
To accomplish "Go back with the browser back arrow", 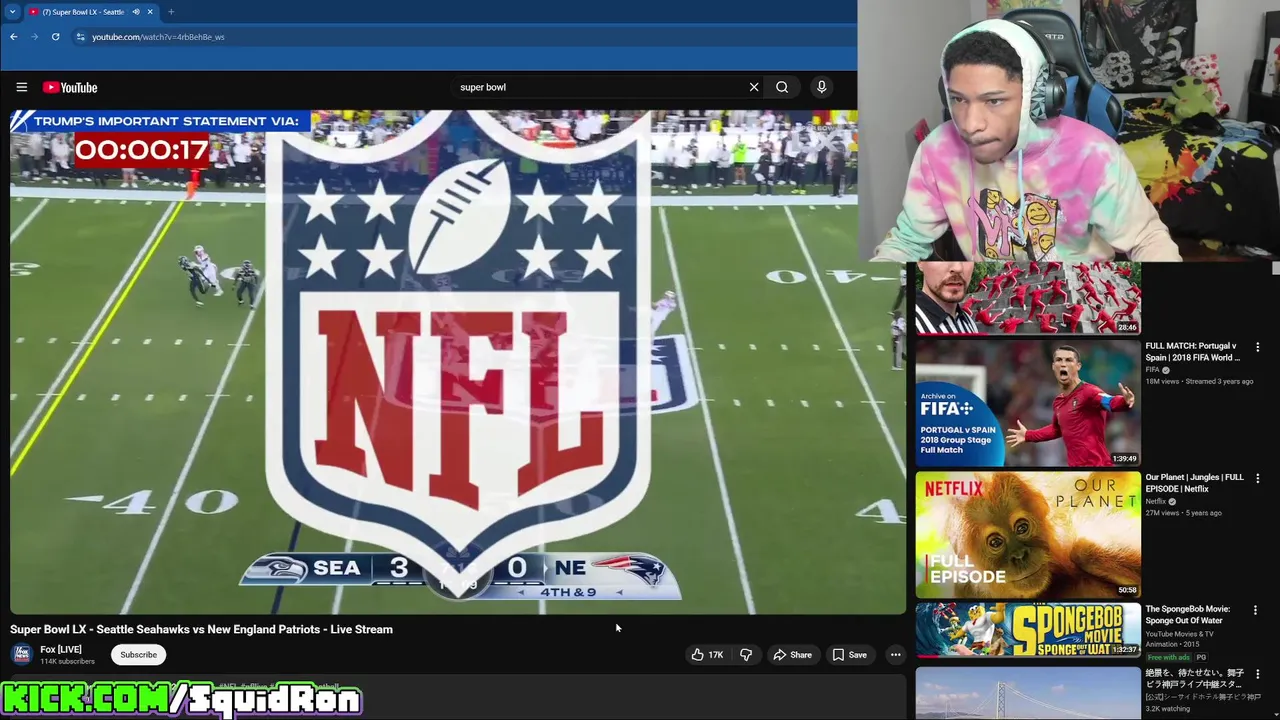I will (x=14, y=37).
